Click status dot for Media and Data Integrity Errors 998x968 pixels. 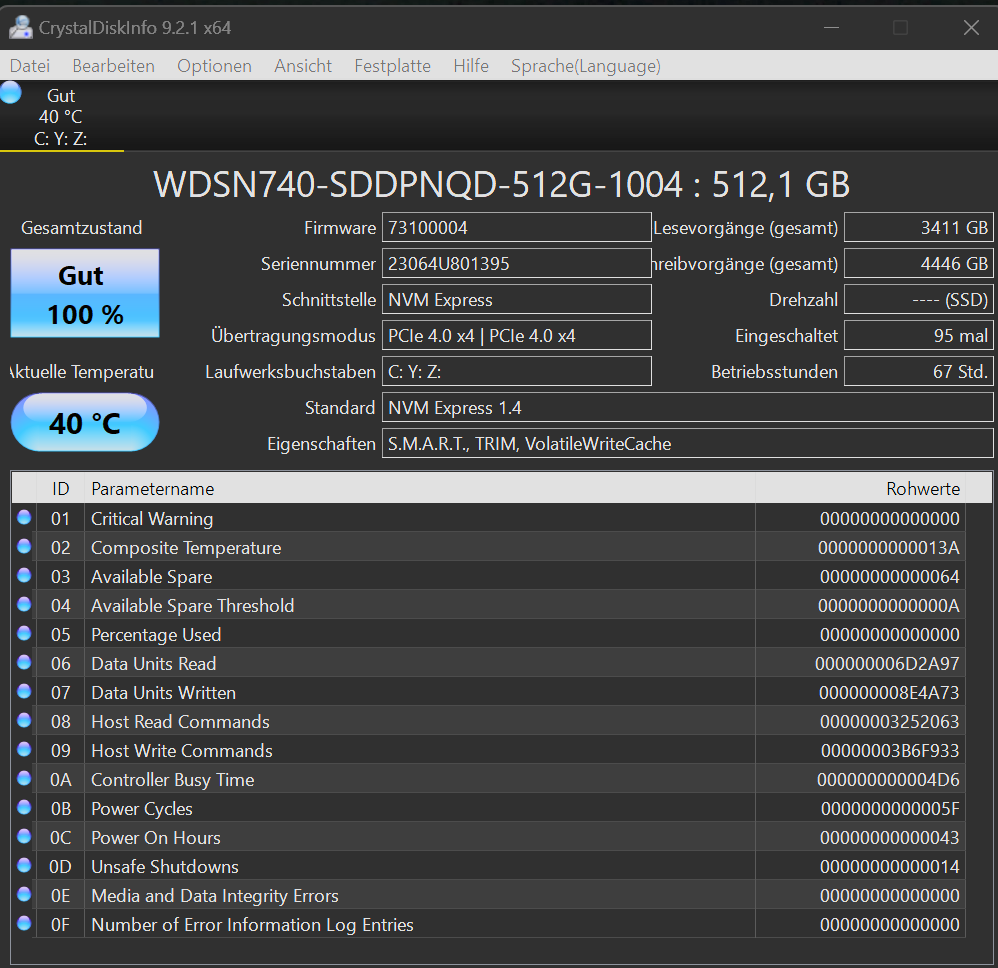coord(24,894)
